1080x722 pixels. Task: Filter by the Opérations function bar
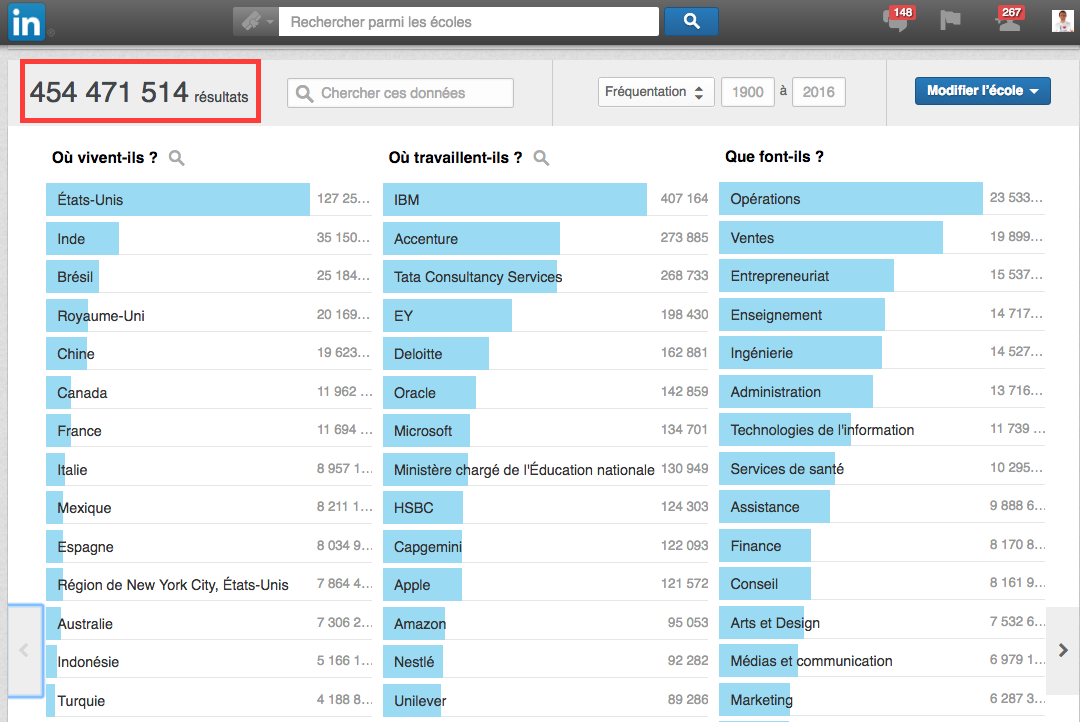click(850, 198)
